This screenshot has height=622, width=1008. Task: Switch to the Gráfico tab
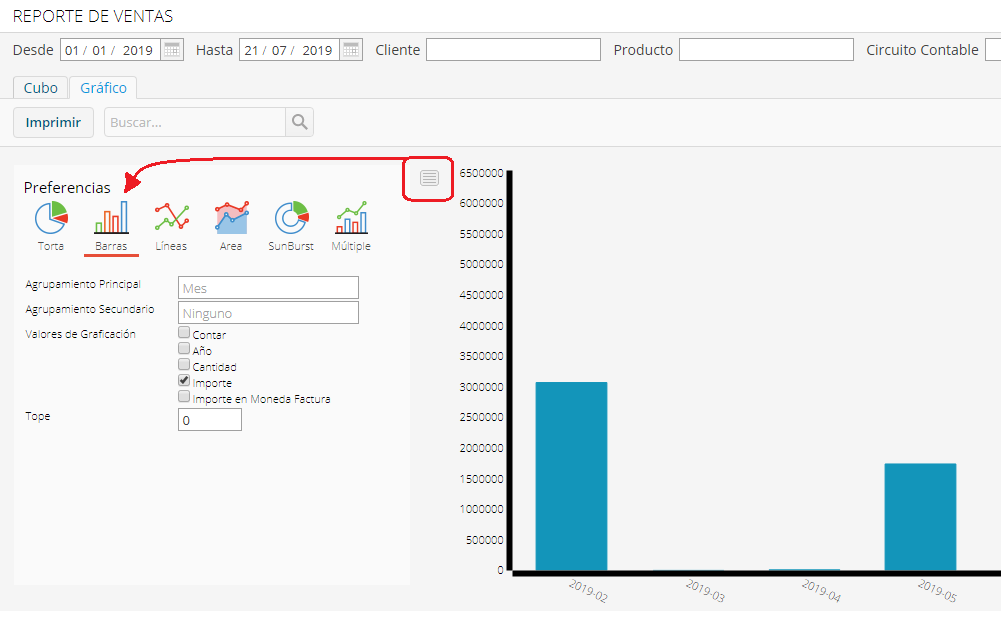[104, 88]
